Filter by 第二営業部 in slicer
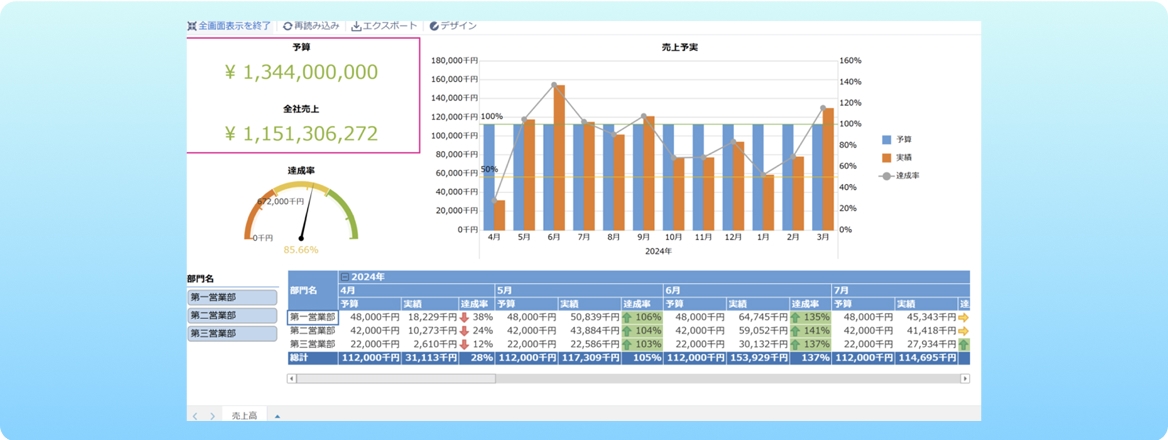The image size is (1168, 440). click(x=232, y=315)
